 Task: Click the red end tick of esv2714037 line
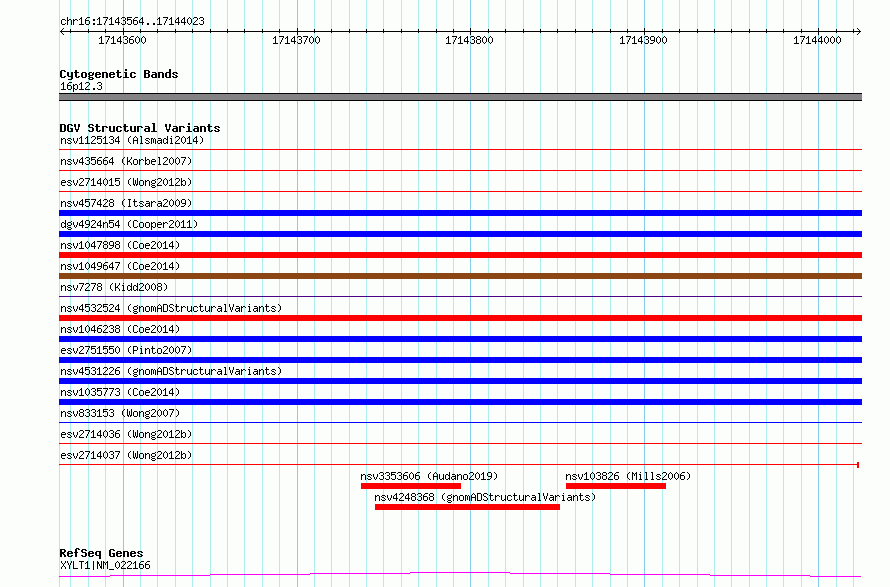pos(858,465)
